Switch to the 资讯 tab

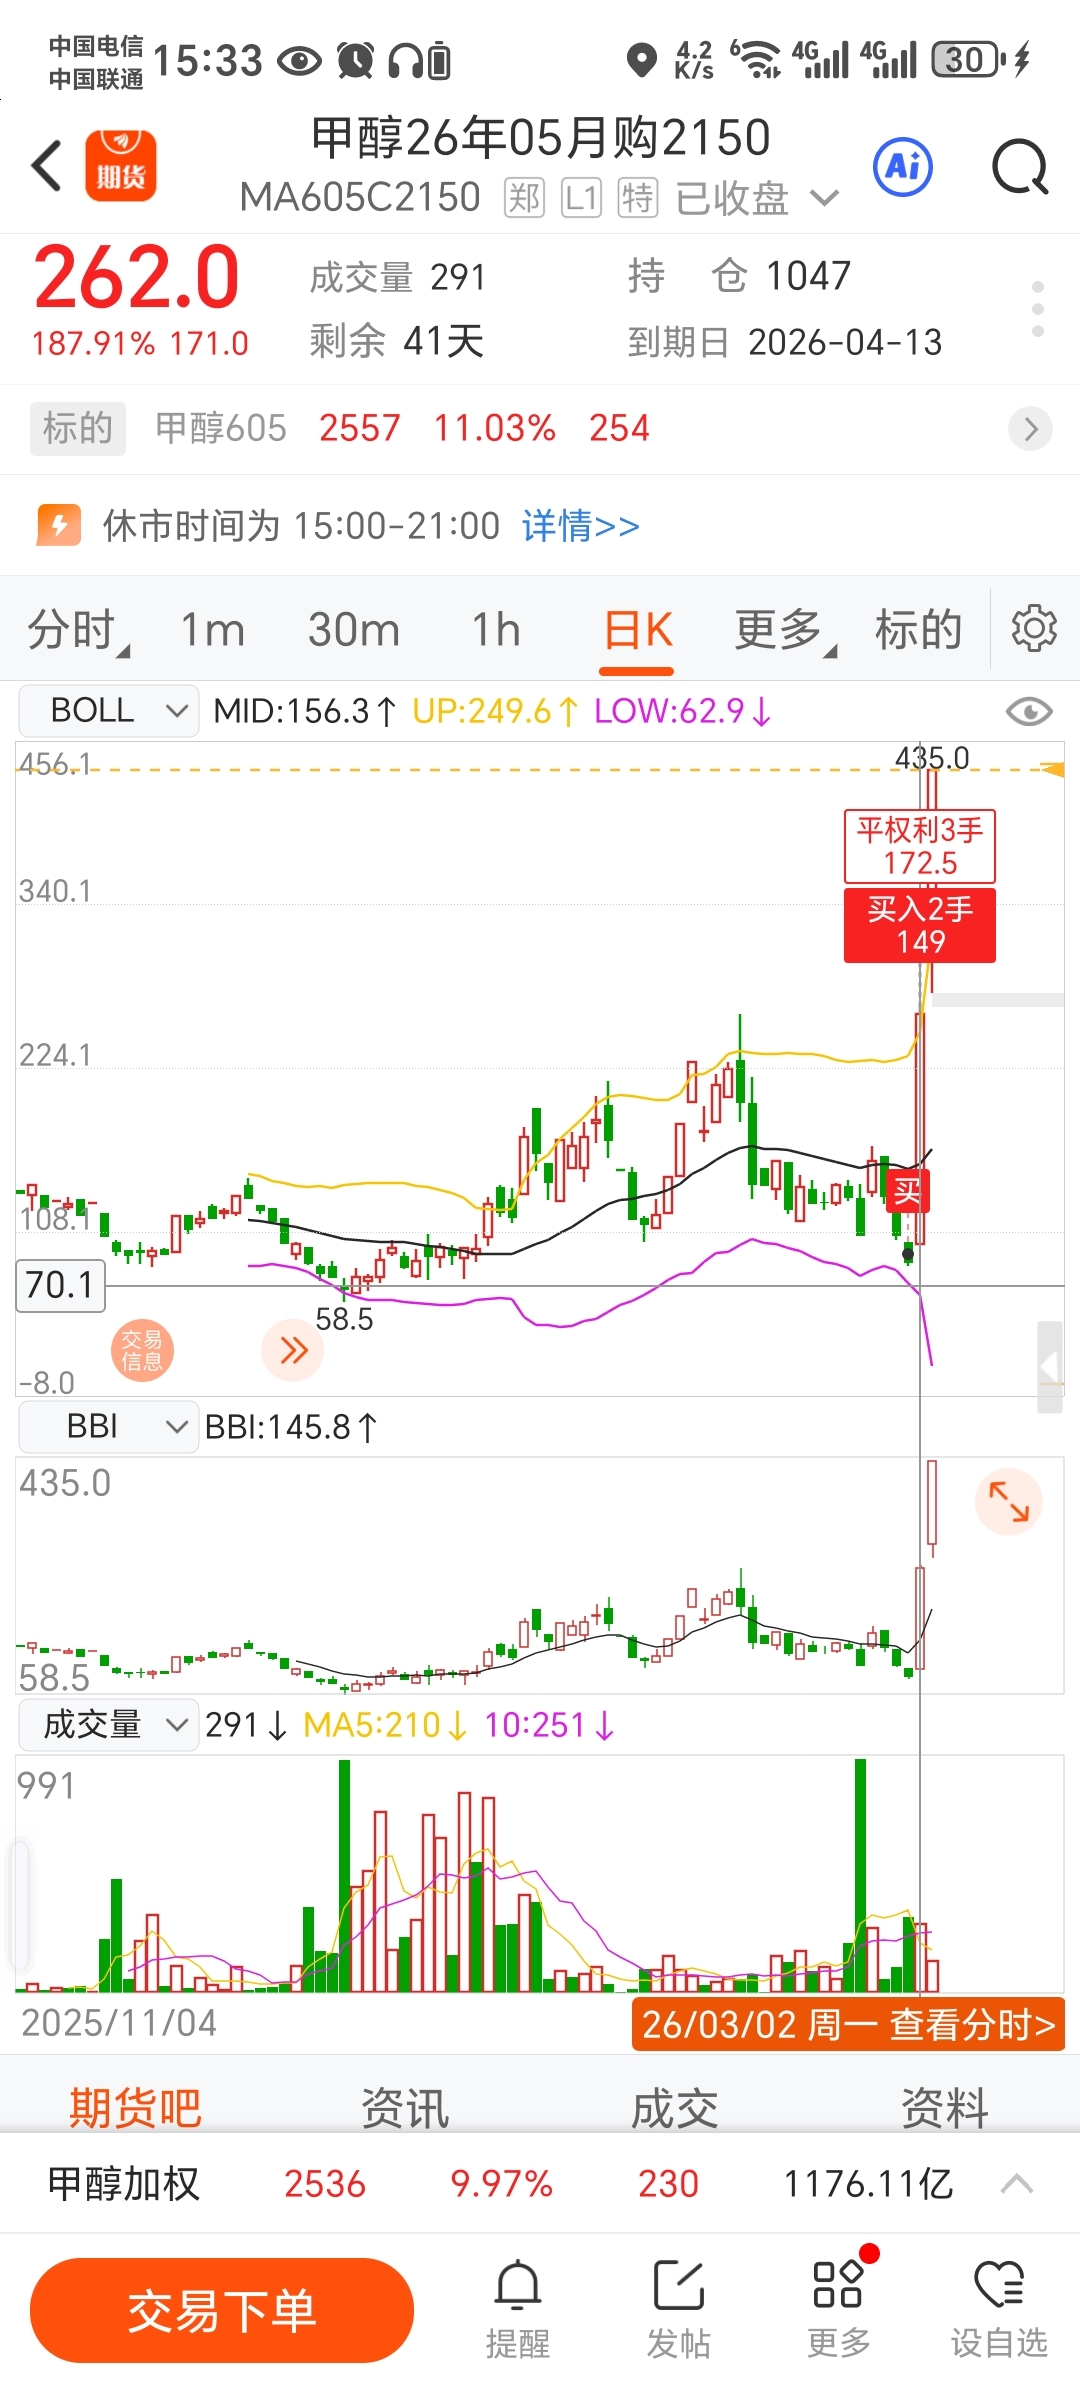pos(405,2108)
